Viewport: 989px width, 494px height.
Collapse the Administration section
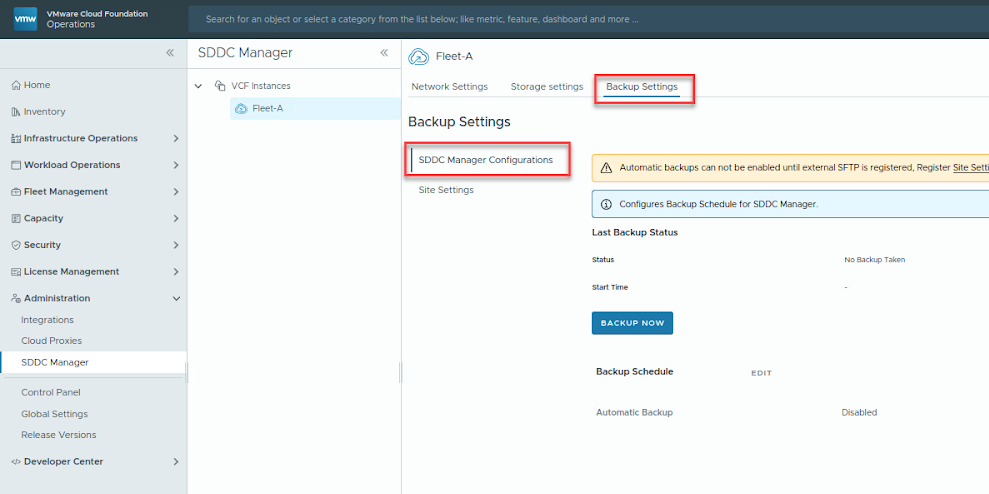point(176,298)
